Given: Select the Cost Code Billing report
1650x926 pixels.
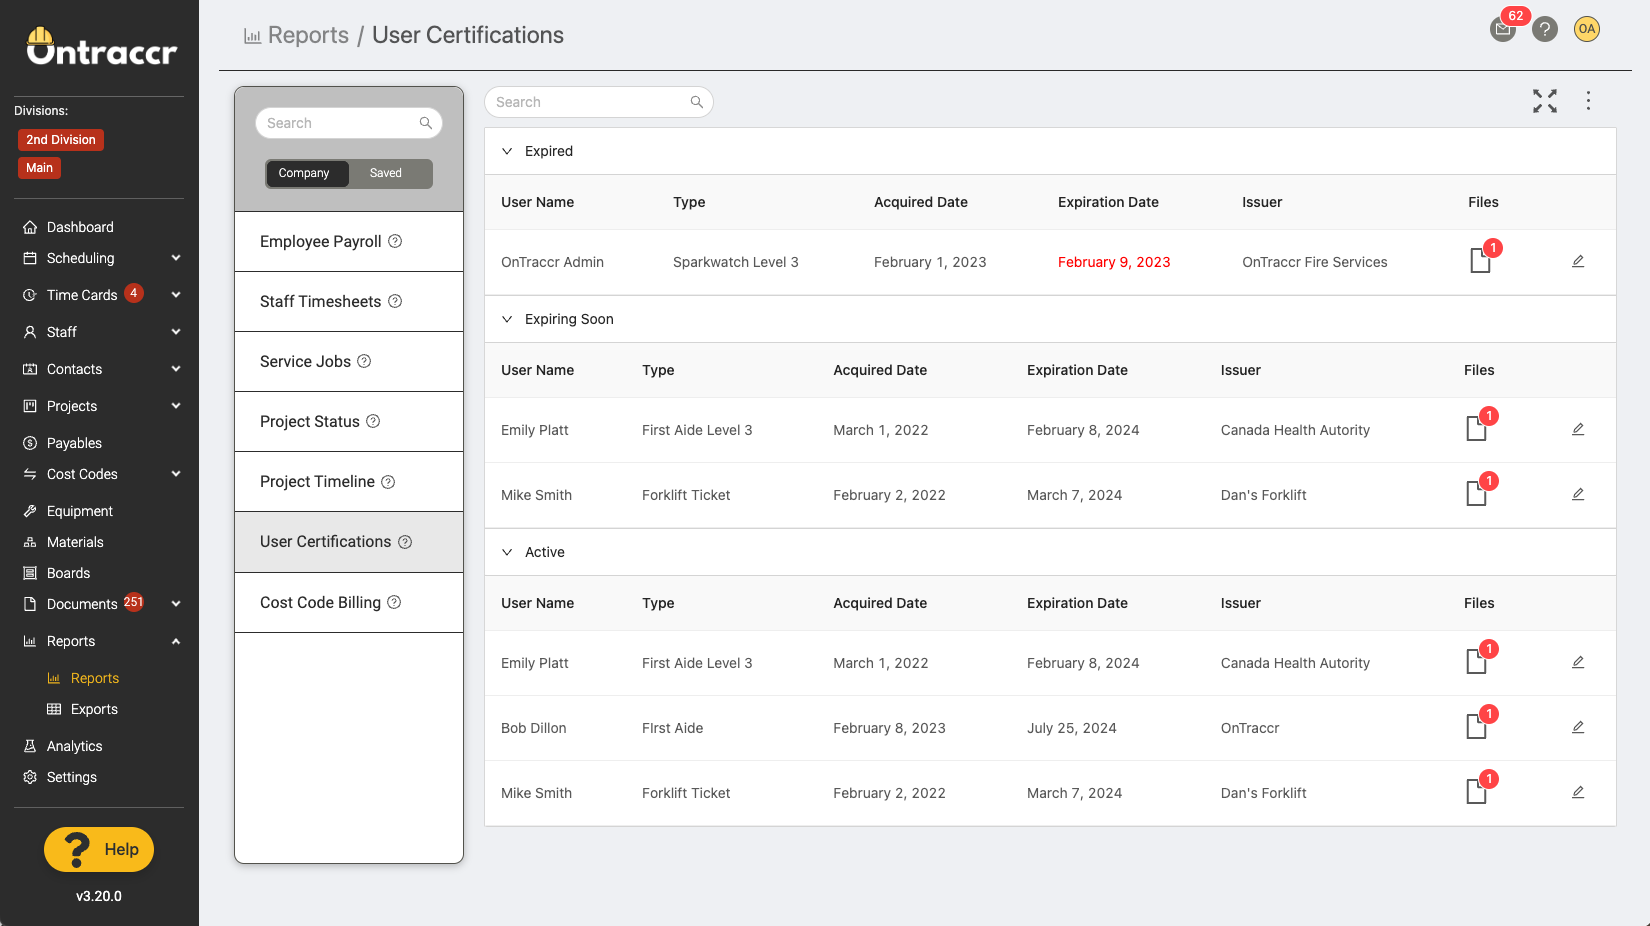Looking at the screenshot, I should 349,602.
